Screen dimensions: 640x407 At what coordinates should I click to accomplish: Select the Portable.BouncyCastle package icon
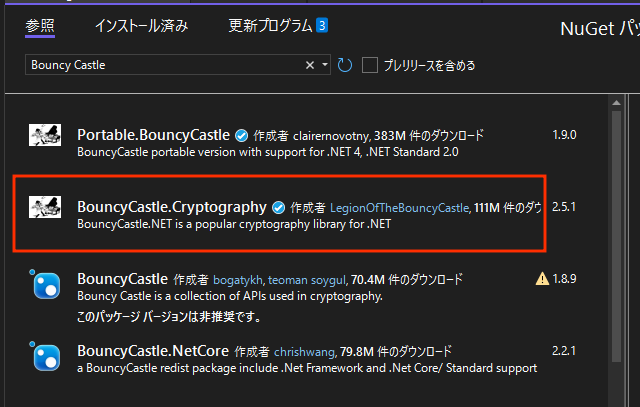45,135
